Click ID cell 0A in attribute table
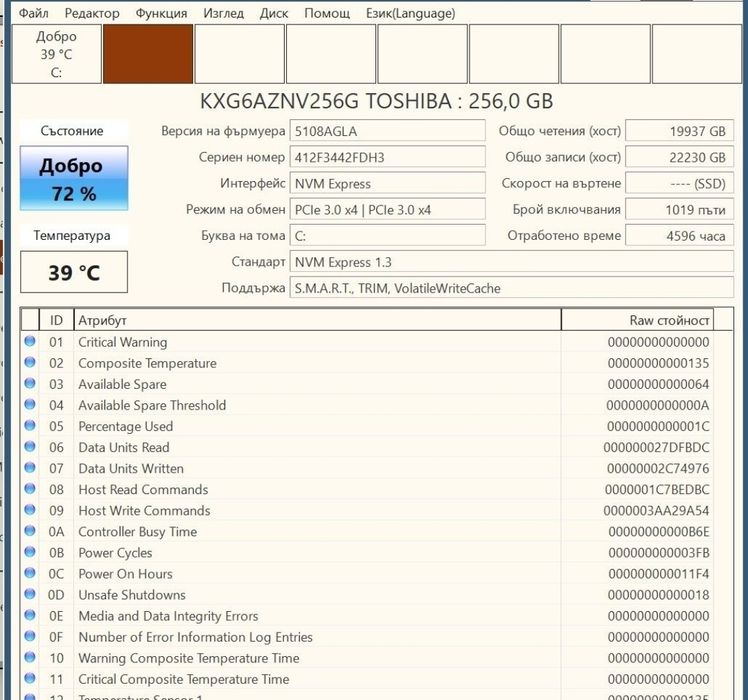The height and width of the screenshot is (700, 748). click(56, 532)
